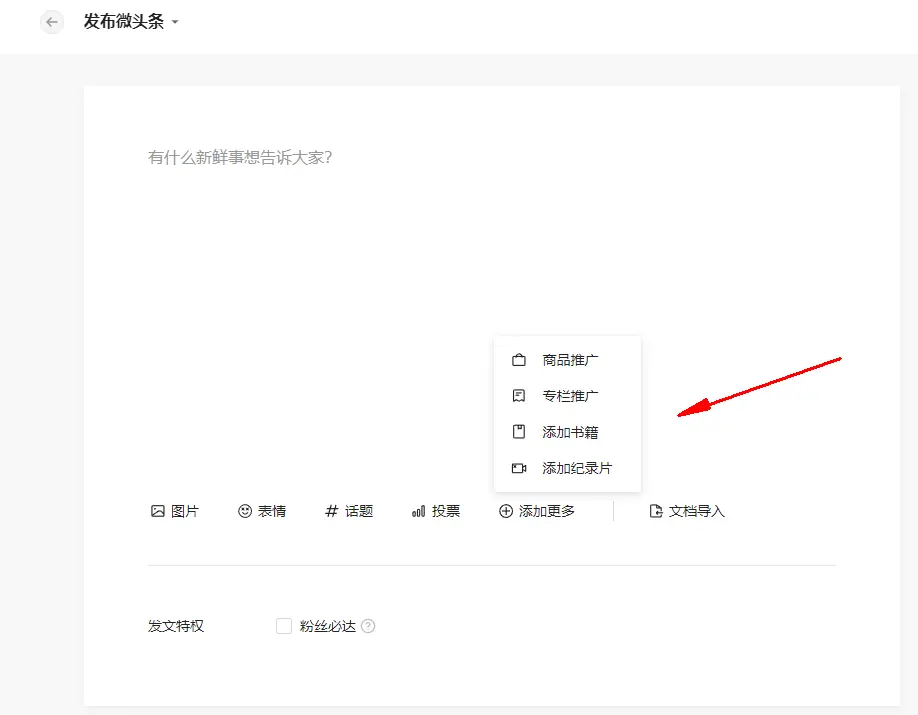Open the help tooltip next to 粉丝必达

(368, 626)
